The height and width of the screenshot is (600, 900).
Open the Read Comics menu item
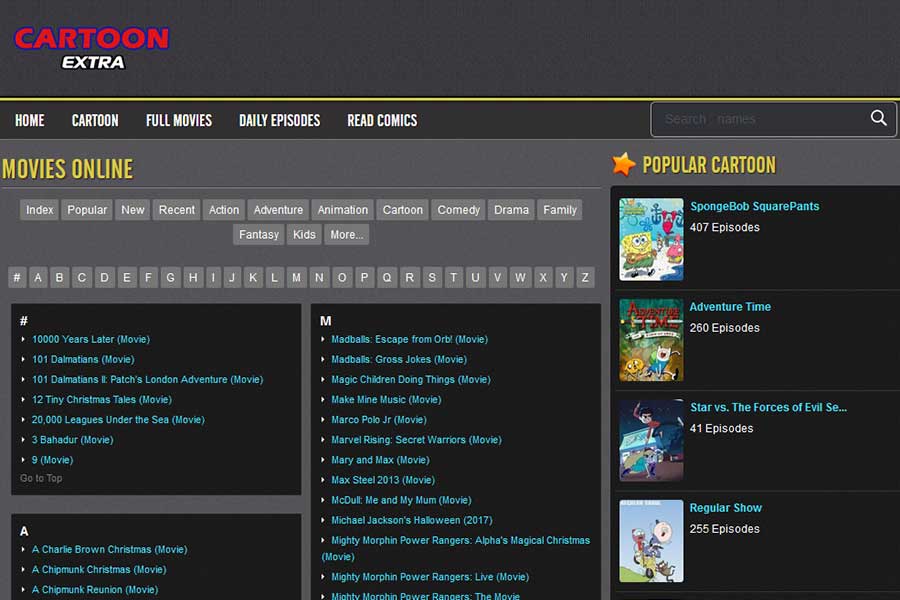382,121
